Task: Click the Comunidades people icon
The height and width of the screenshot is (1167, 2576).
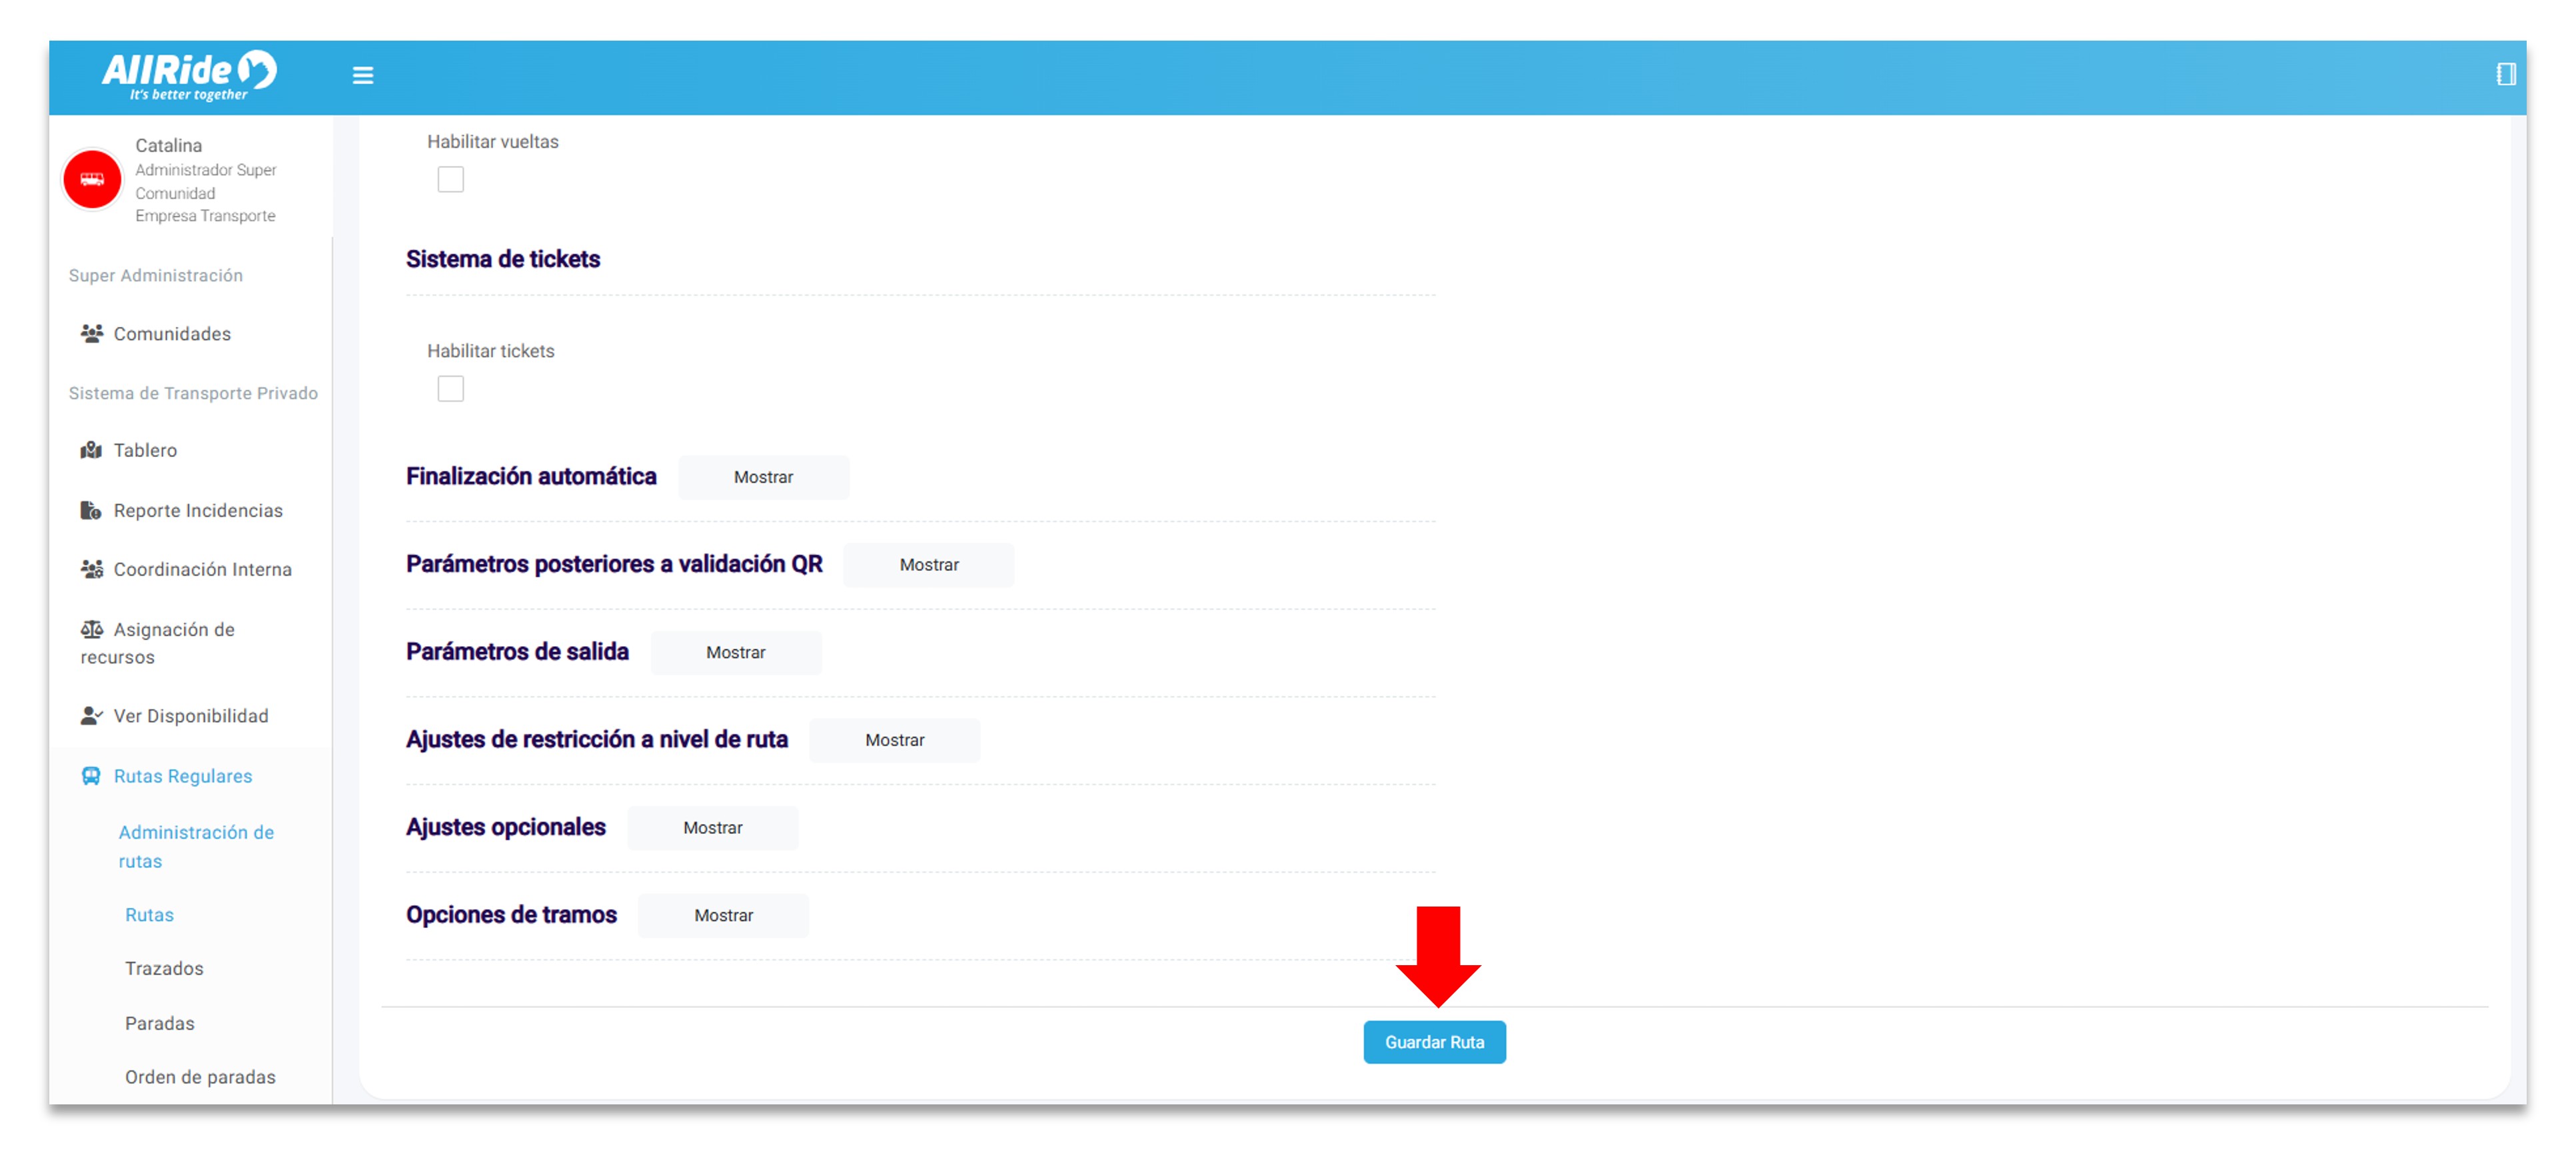Action: [91, 333]
